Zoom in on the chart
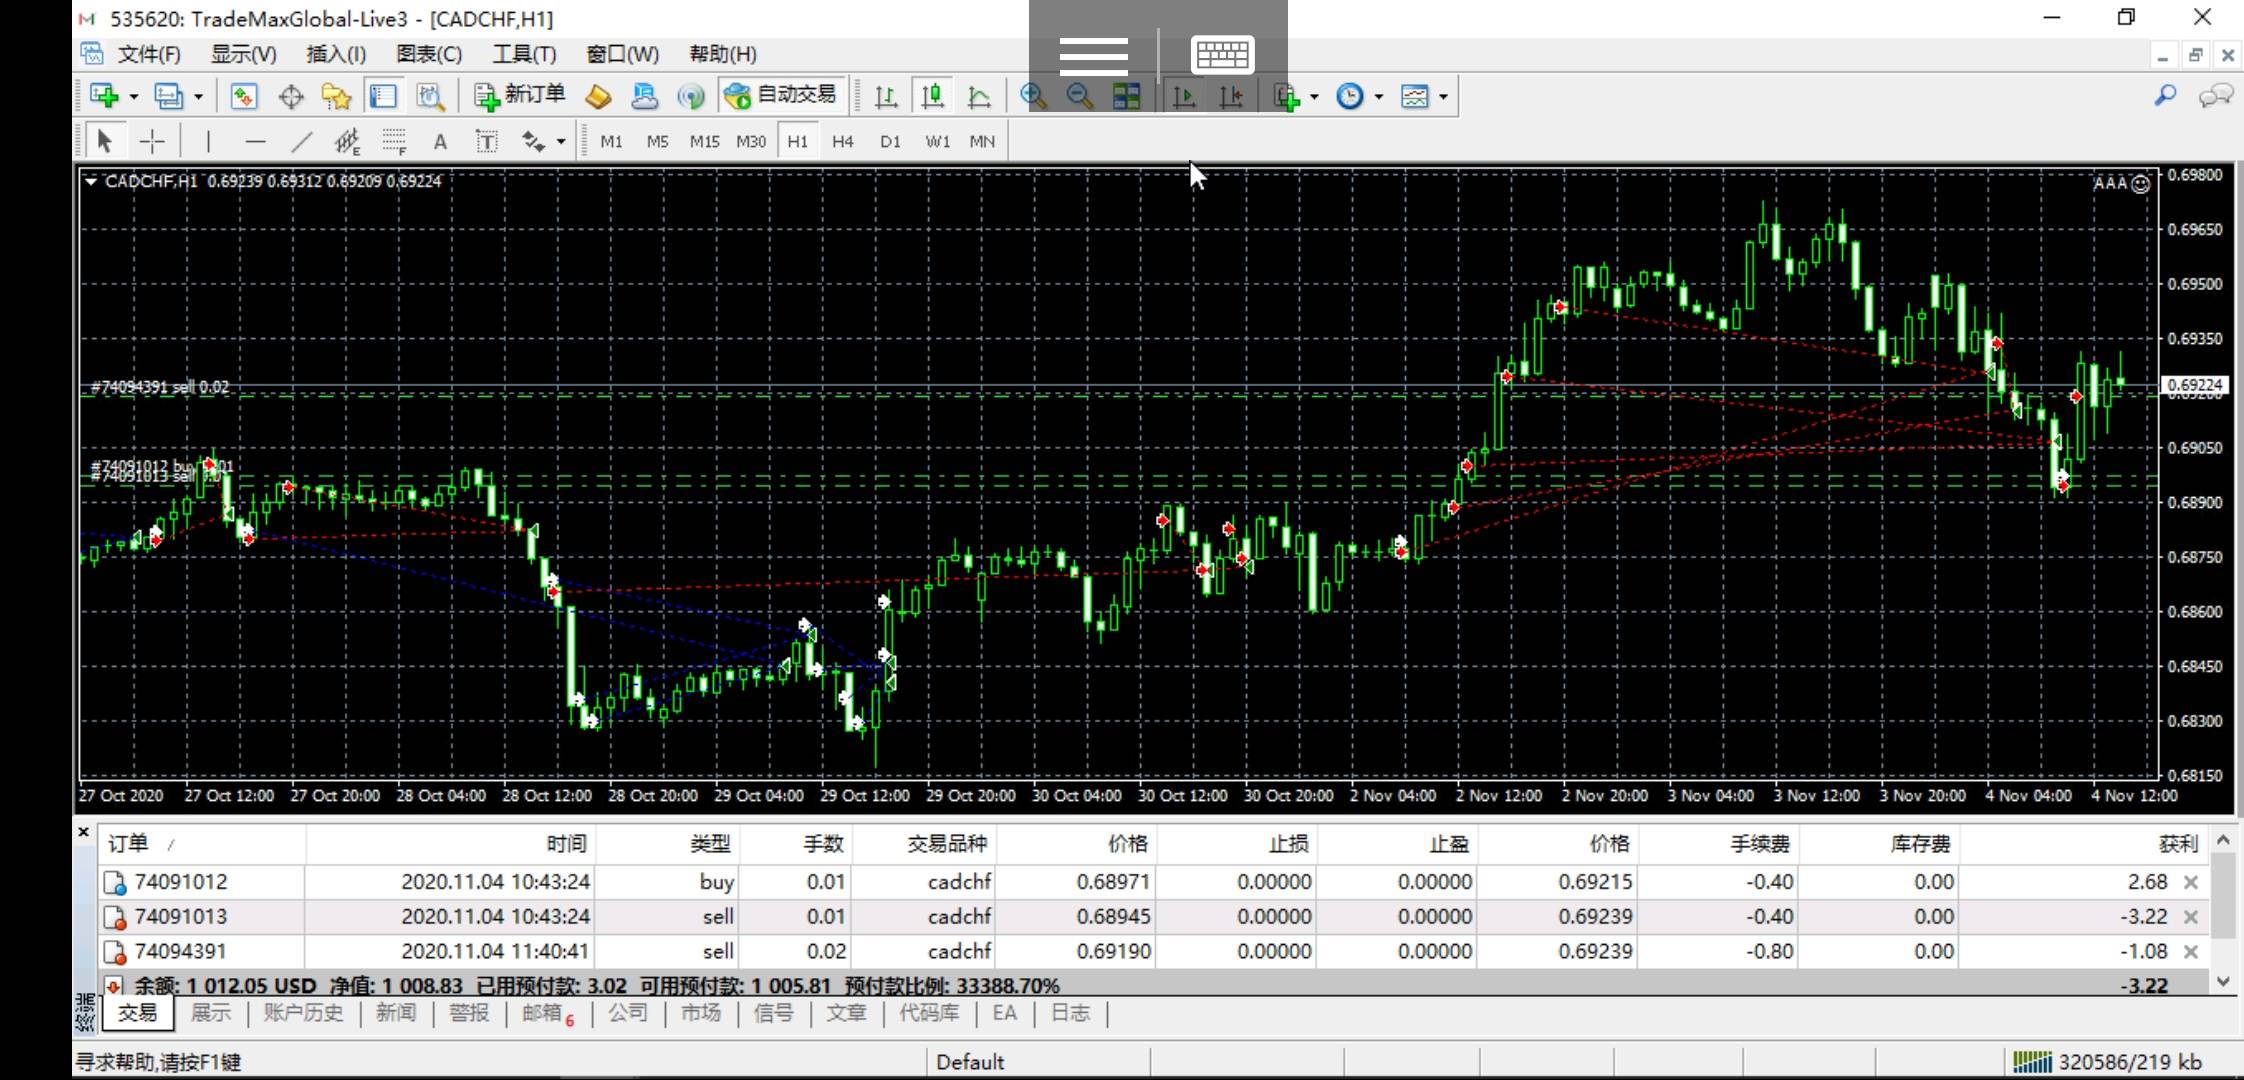This screenshot has height=1080, width=2244. [x=1033, y=96]
